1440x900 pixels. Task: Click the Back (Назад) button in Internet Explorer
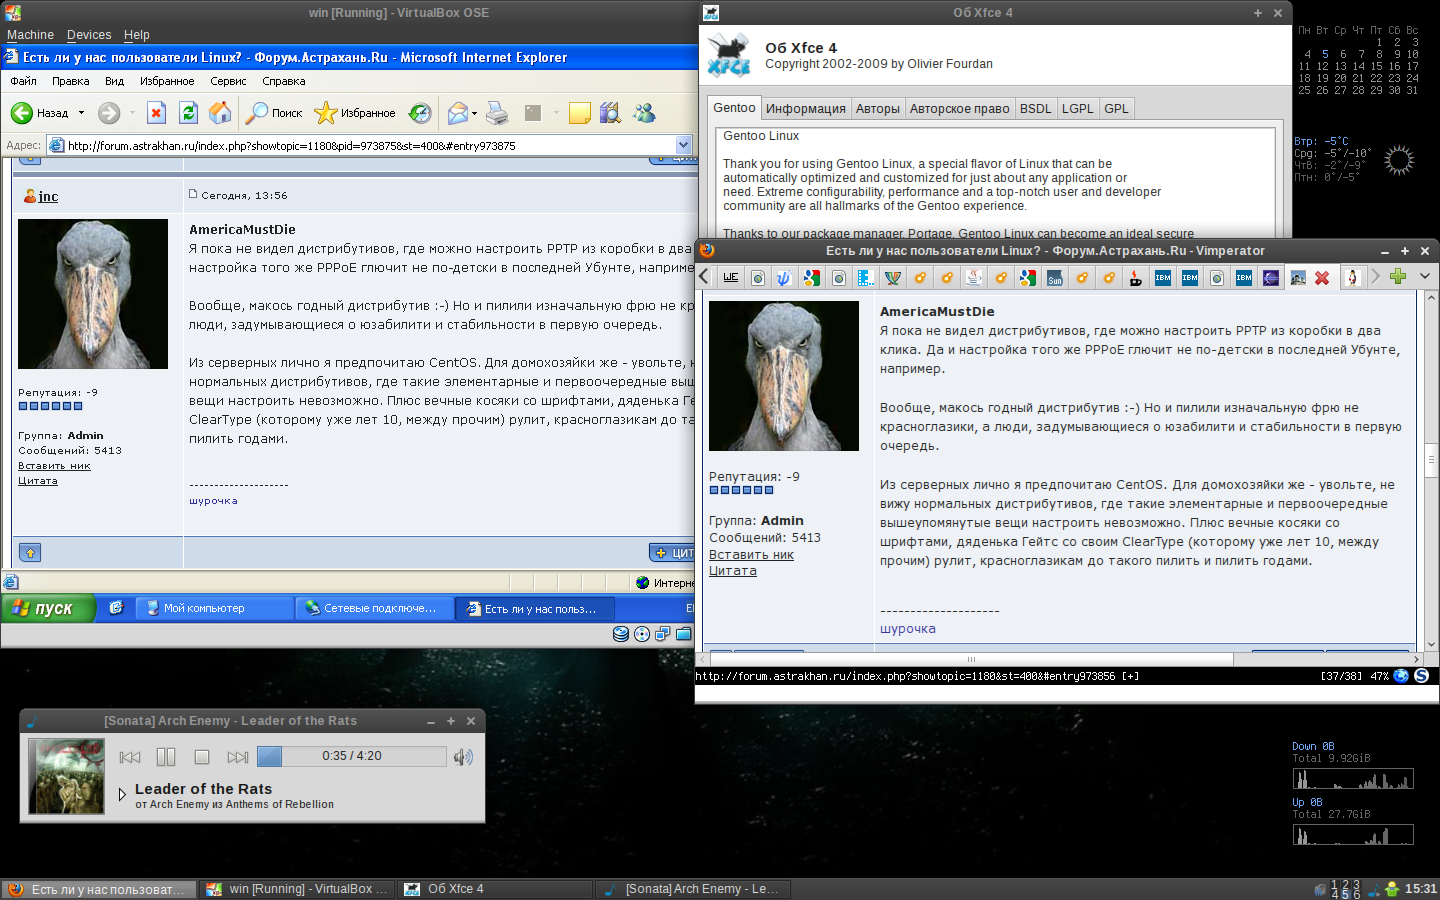[41, 113]
